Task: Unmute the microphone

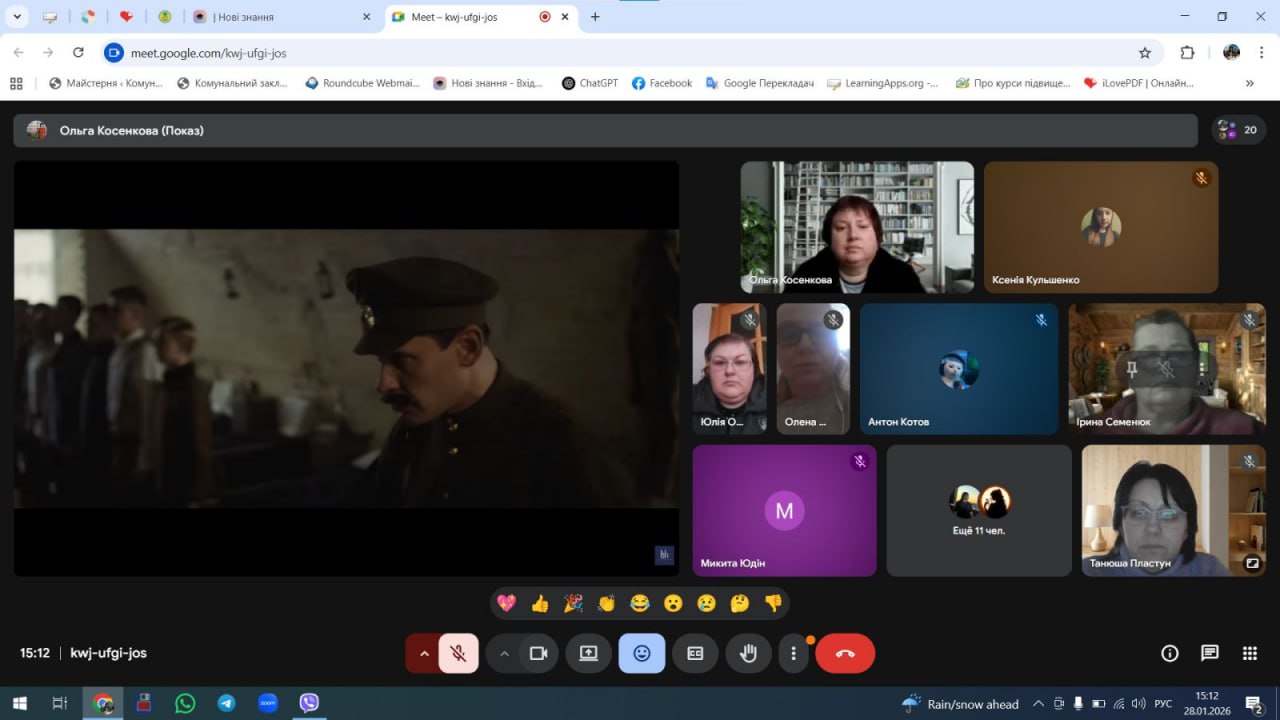Action: pos(458,654)
